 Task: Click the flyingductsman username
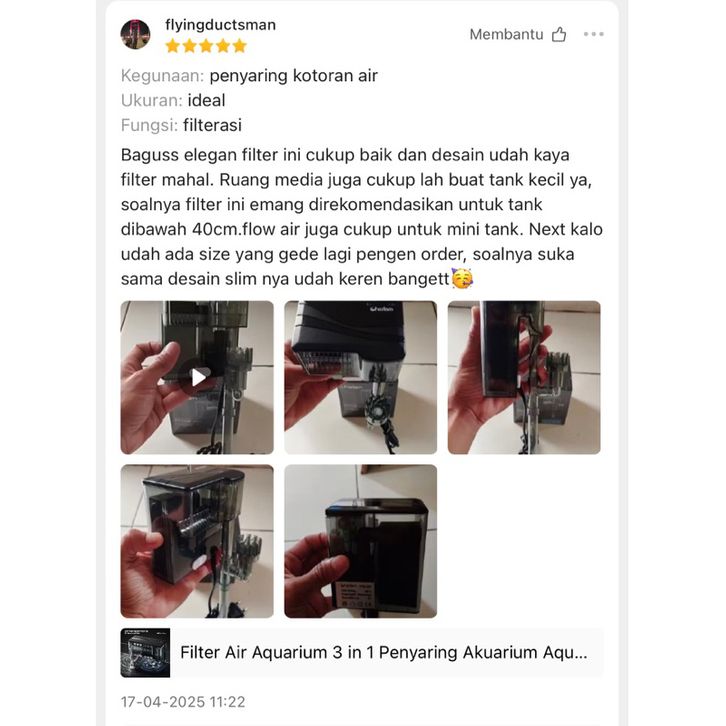click(x=220, y=25)
